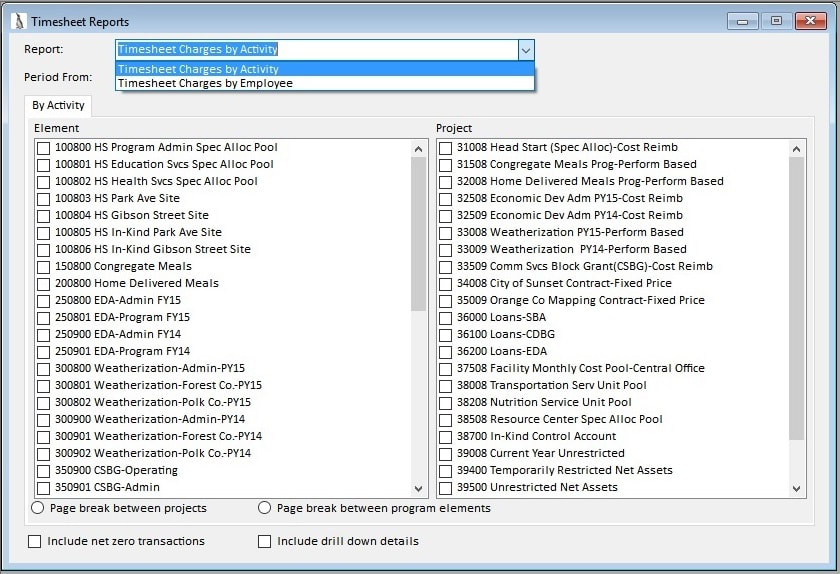Tick 300800 Weatherization-Admin-PY15

pos(43,369)
